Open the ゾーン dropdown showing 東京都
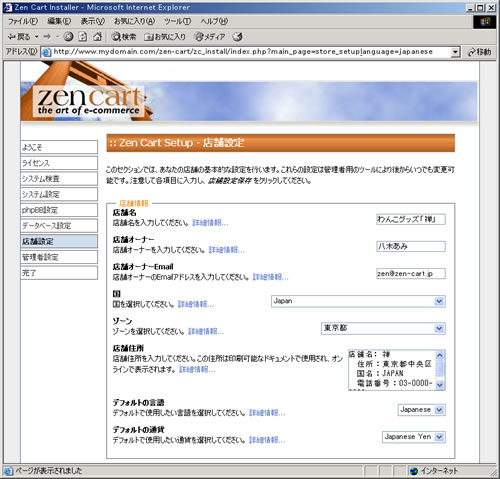500x479 pixels. coord(383,328)
